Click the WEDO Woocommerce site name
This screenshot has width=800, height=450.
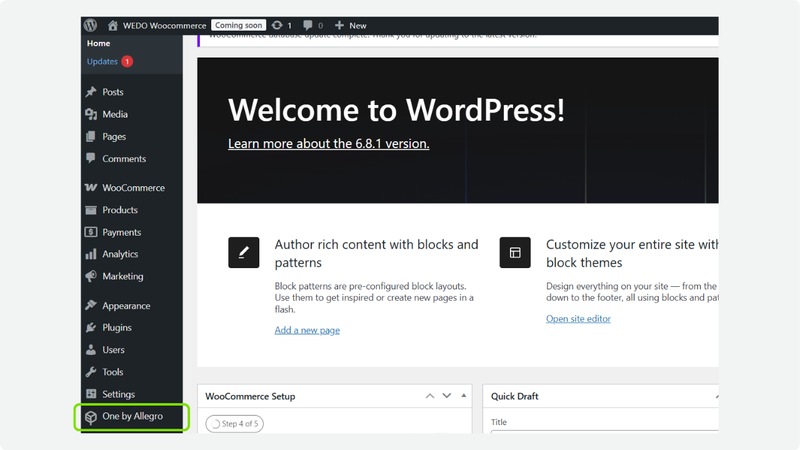164,26
